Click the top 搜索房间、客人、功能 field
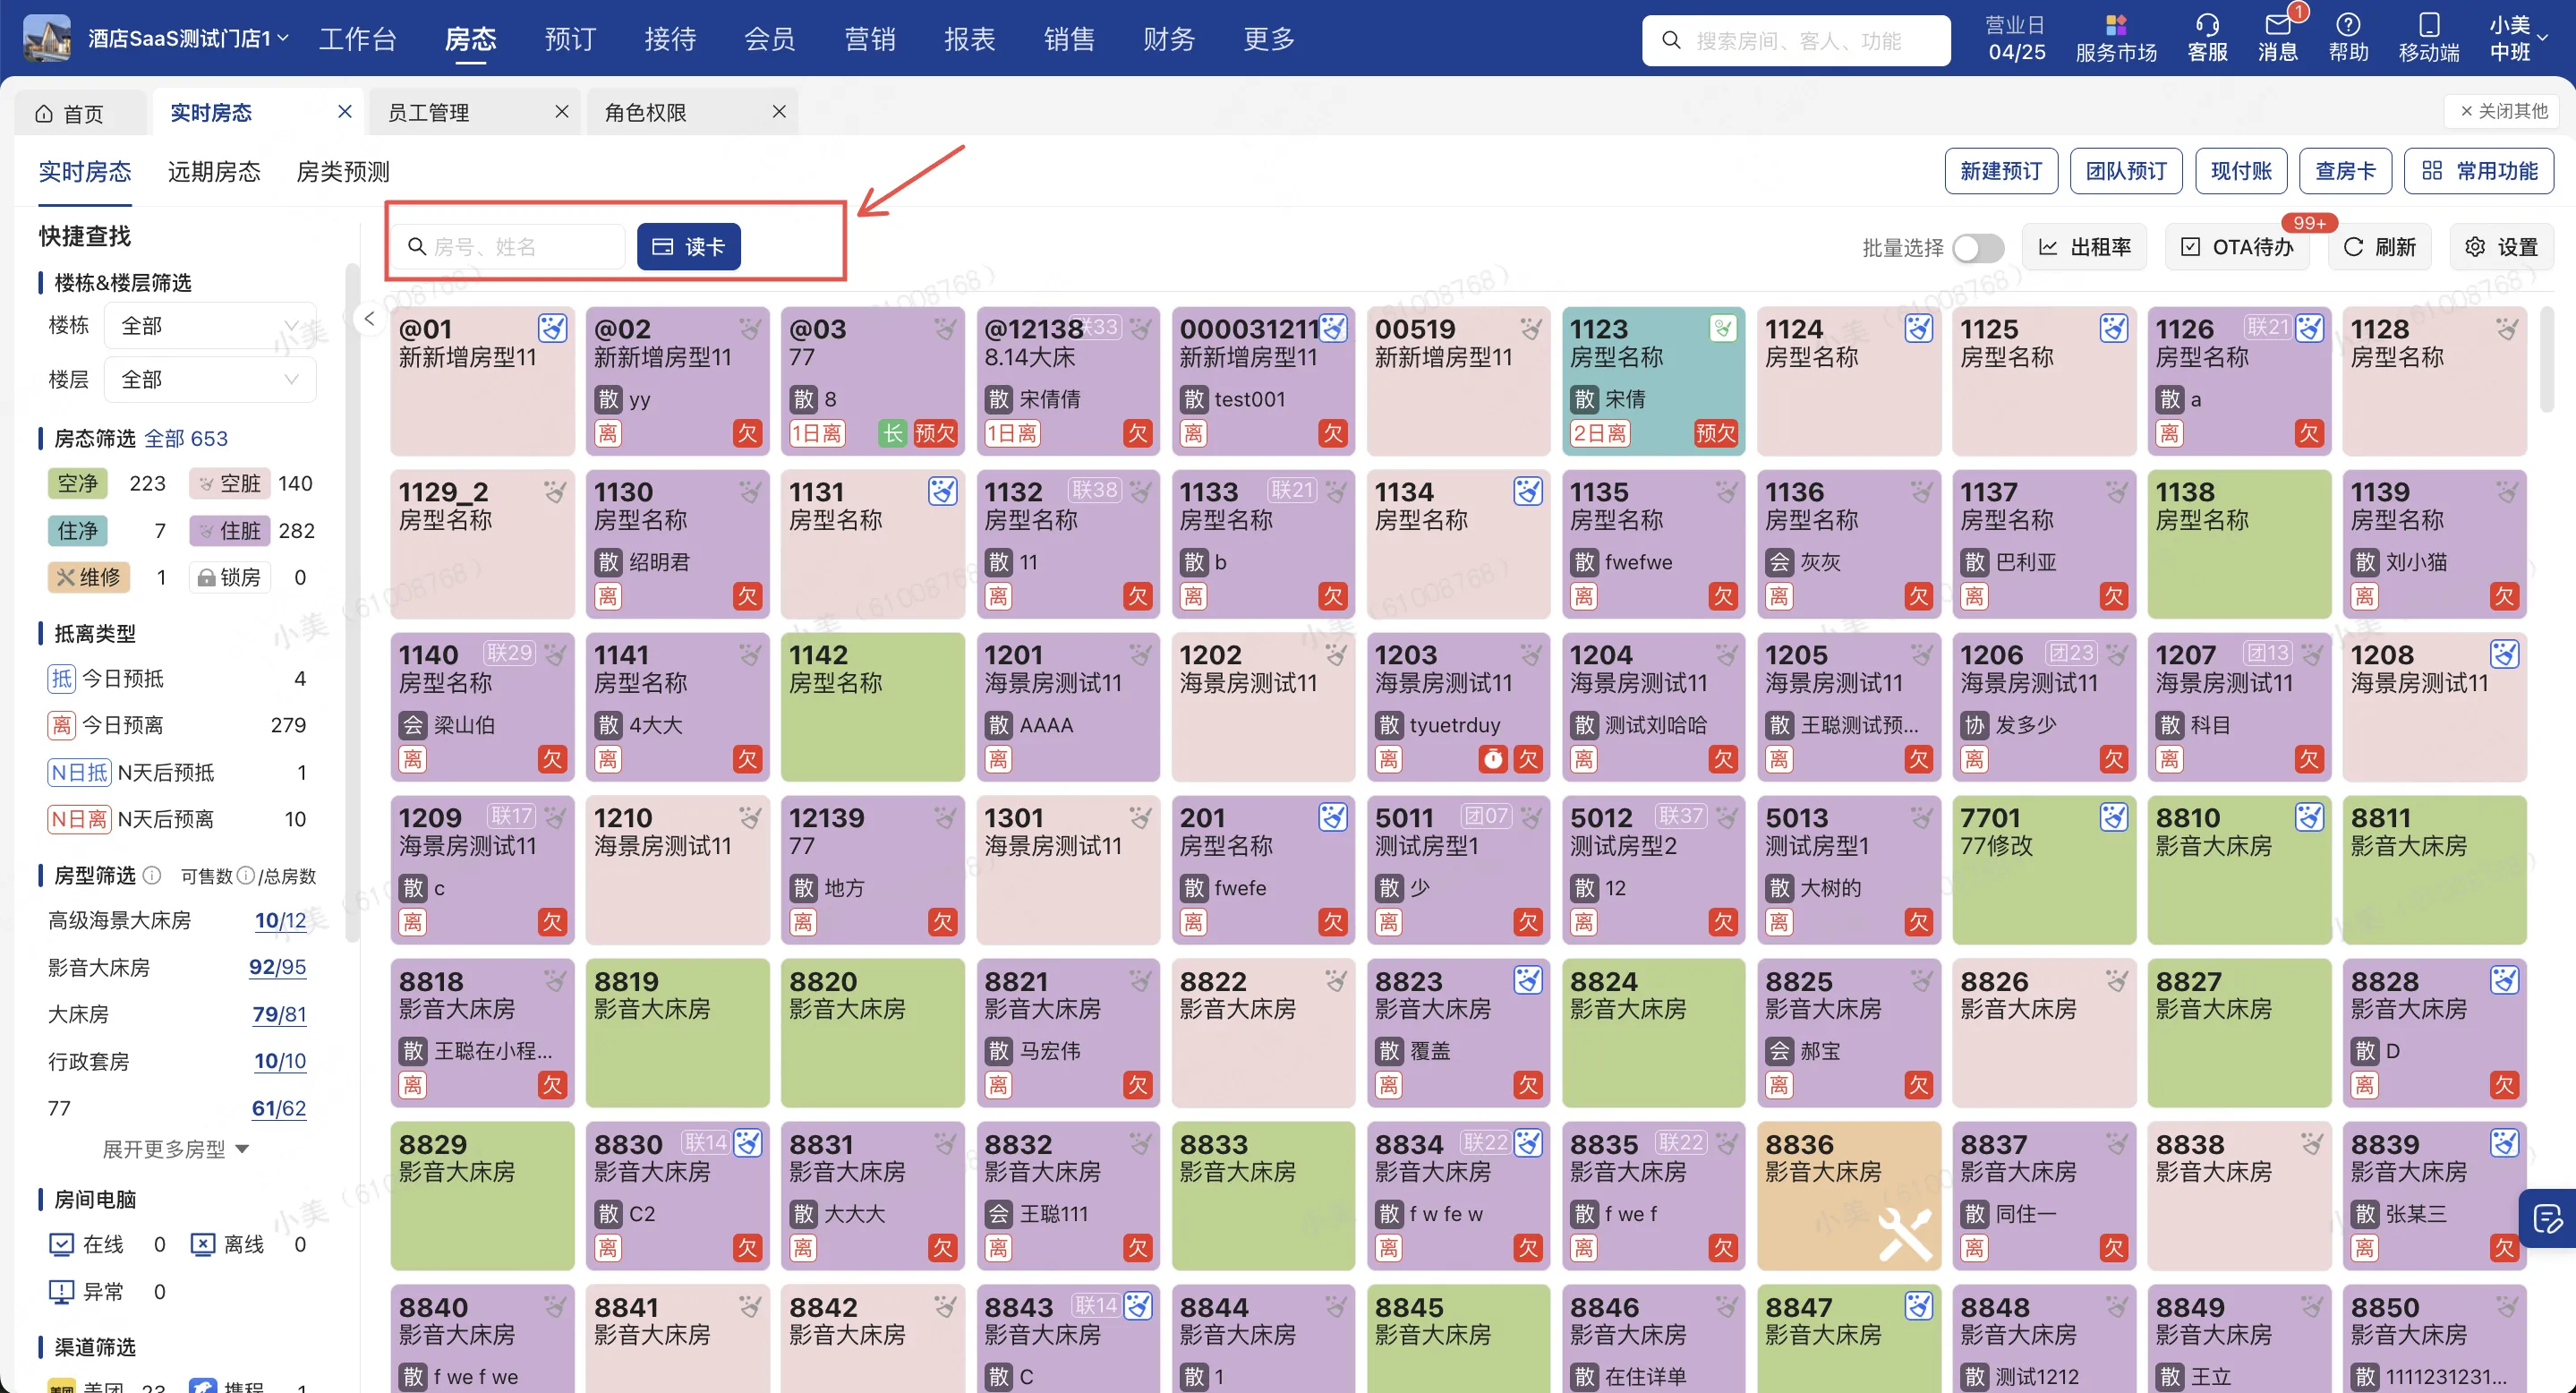Screen dimensions: 2576x1393 (x=1795, y=40)
